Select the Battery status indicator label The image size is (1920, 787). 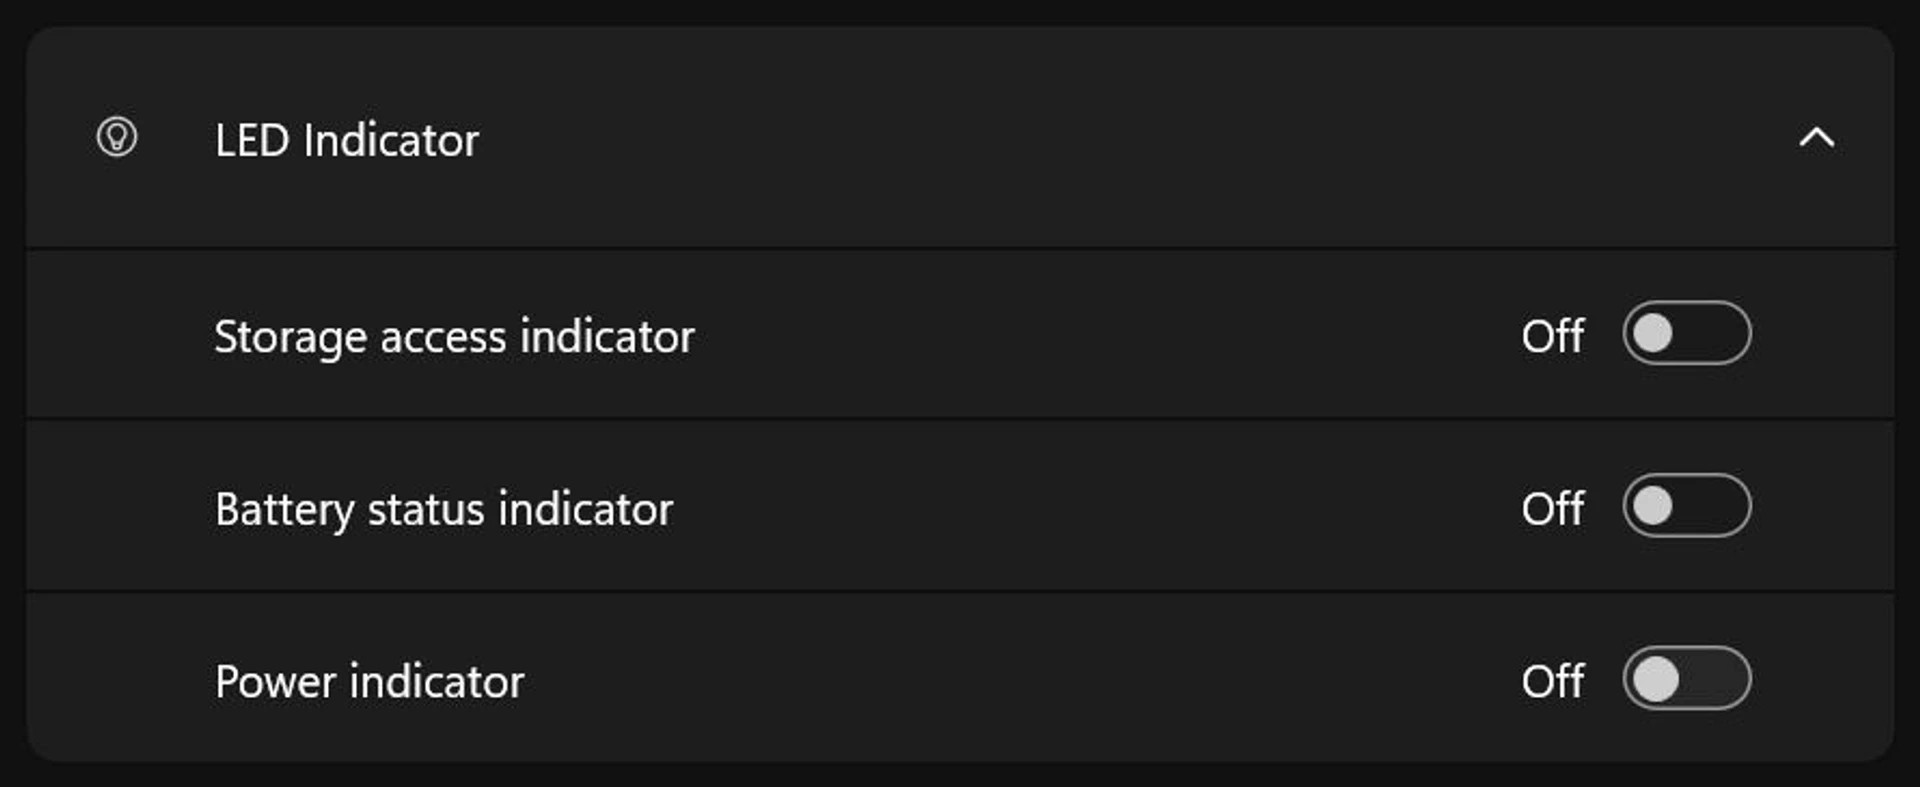[444, 509]
